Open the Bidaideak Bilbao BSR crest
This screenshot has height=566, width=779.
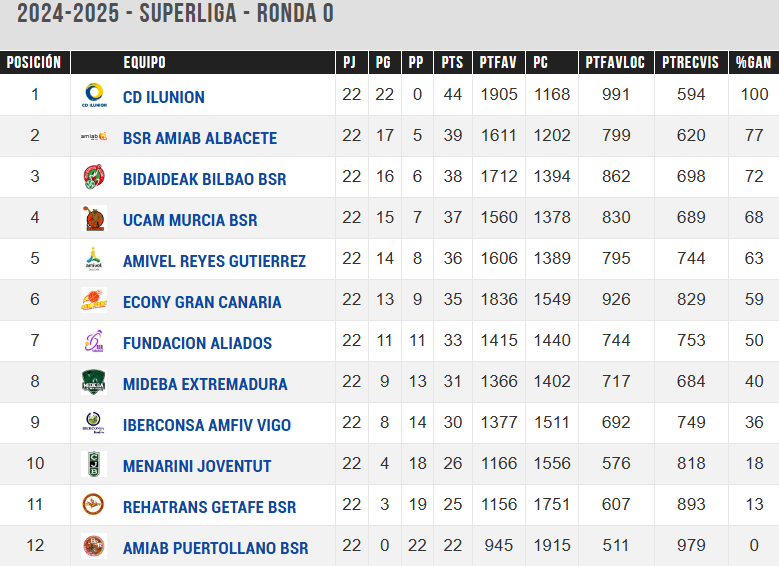(x=94, y=177)
